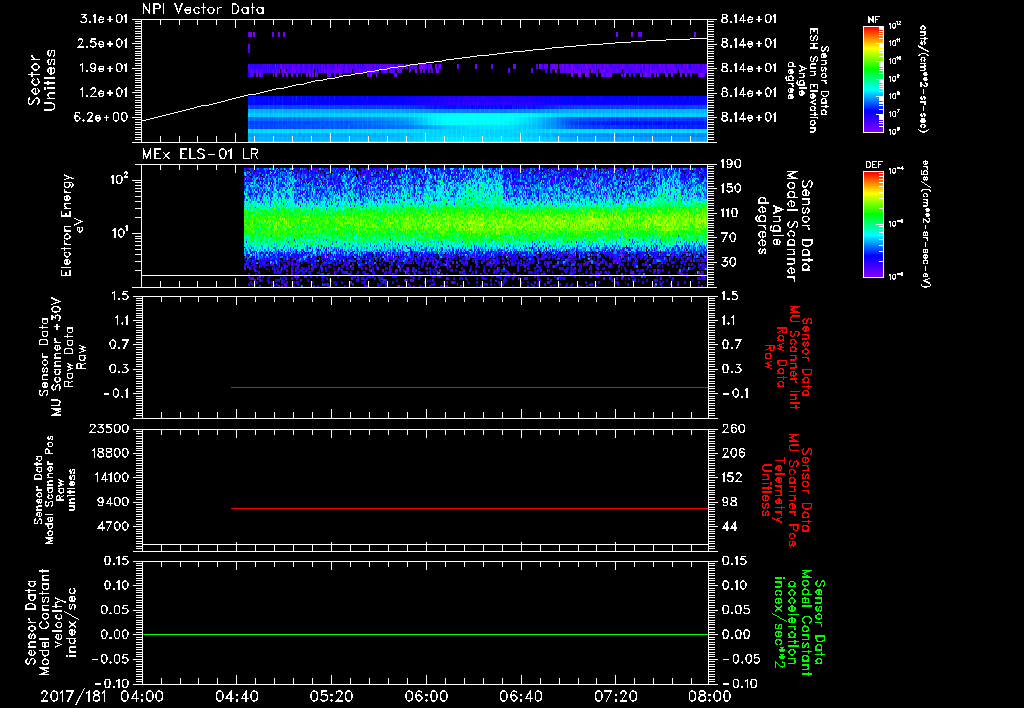Click the 'DEF' label above color bar
The height and width of the screenshot is (708, 1024).
click(873, 165)
